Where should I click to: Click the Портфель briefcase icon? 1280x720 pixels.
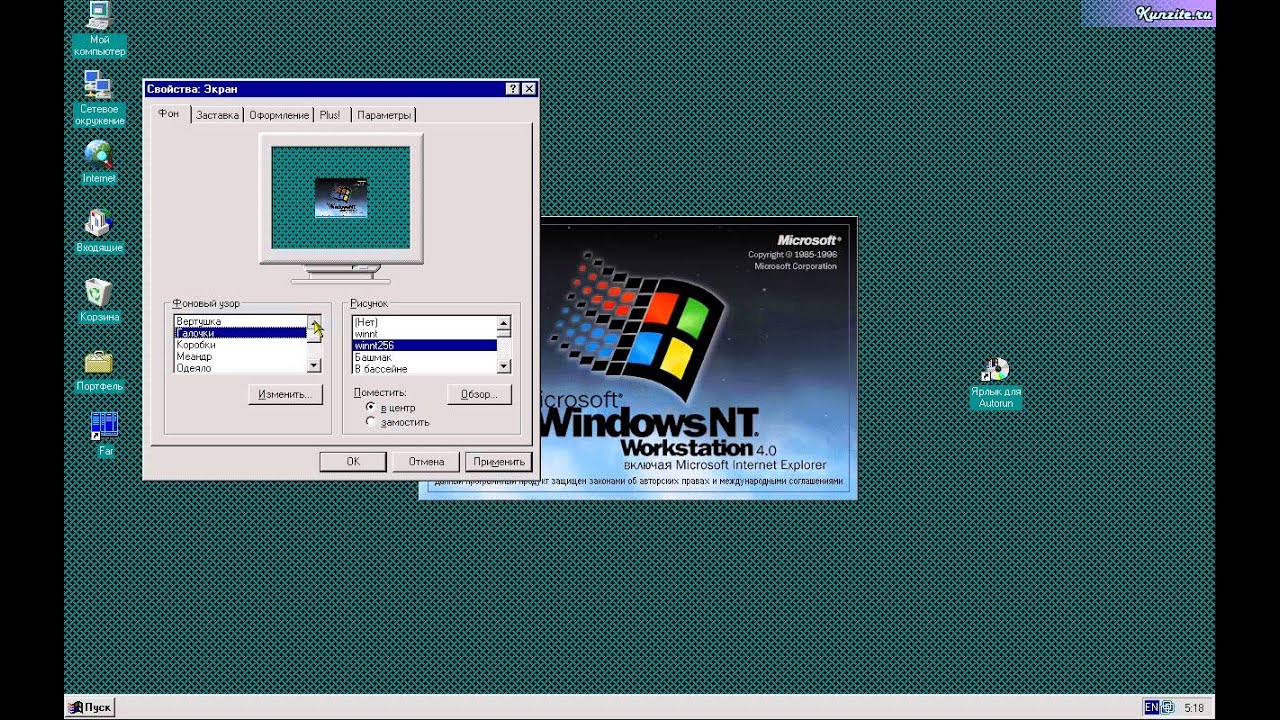[99, 370]
